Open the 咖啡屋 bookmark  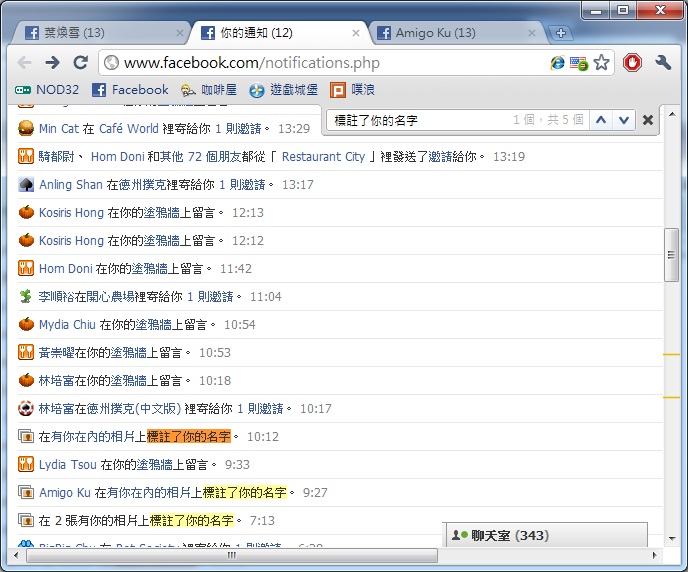click(209, 90)
